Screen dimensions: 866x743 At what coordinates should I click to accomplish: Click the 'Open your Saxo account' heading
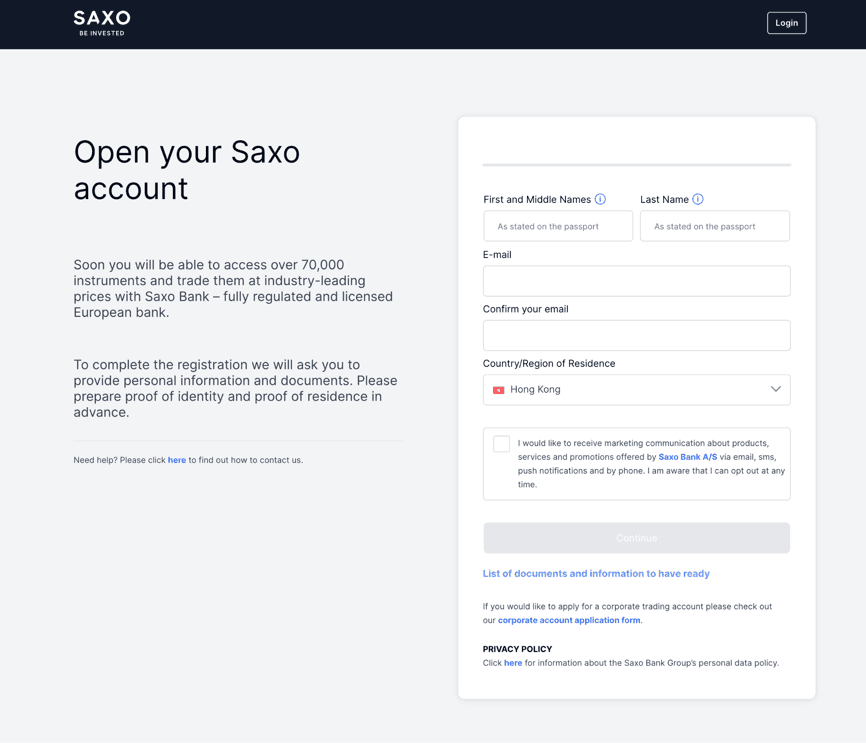[x=187, y=170]
